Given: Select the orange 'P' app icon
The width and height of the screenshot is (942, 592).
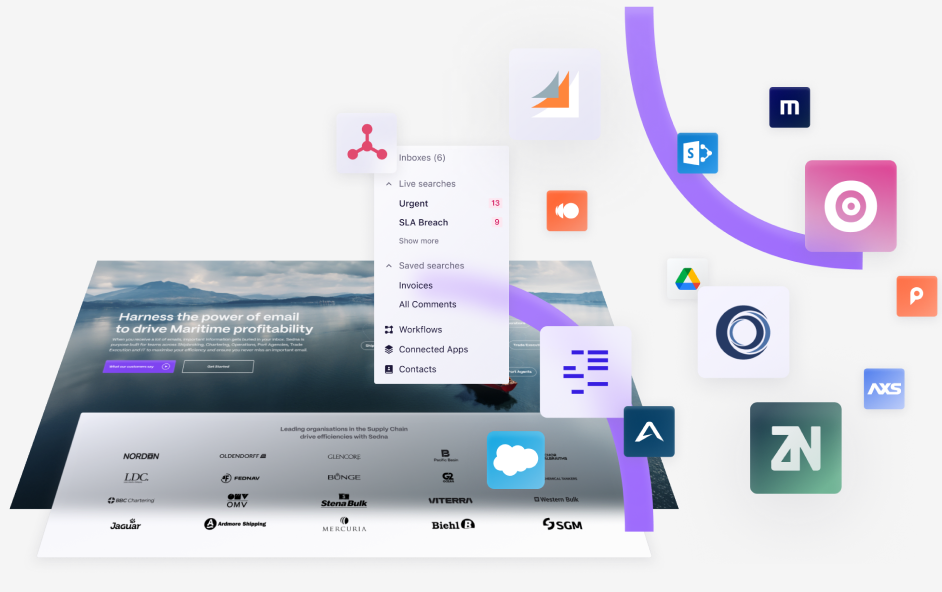Looking at the screenshot, I should (x=917, y=296).
